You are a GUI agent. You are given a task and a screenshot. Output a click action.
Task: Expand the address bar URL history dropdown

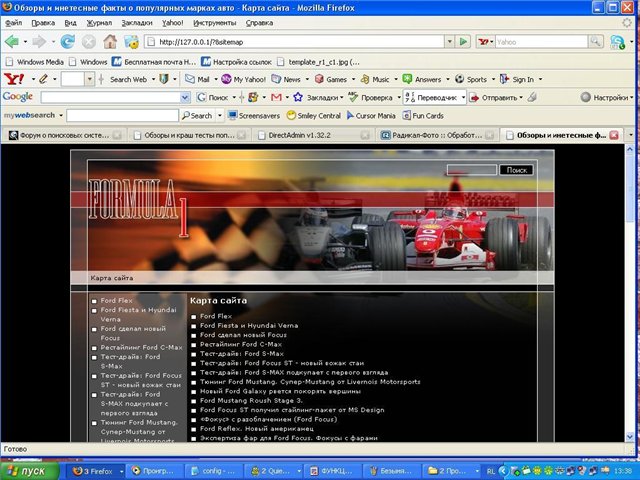tap(448, 42)
